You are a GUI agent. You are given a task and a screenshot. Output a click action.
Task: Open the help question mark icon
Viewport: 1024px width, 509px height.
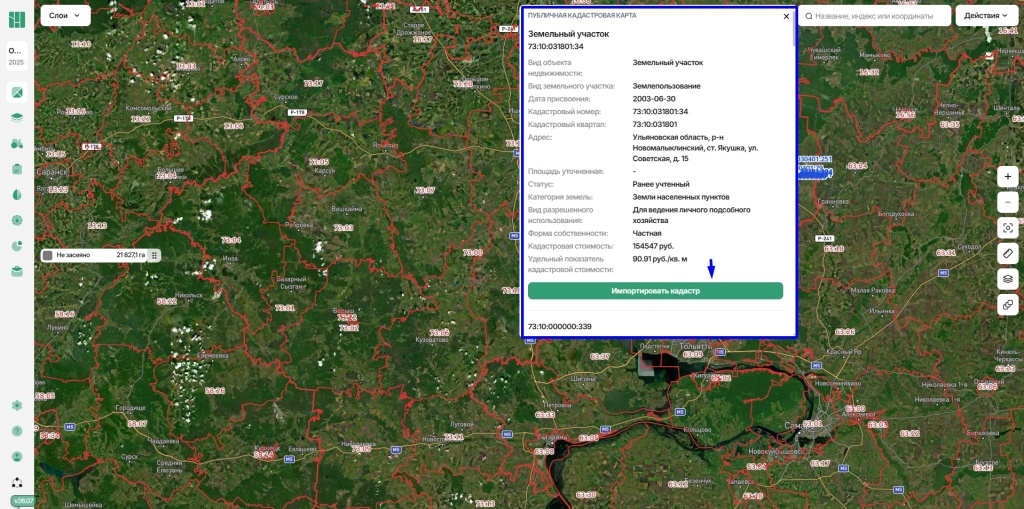(17, 431)
